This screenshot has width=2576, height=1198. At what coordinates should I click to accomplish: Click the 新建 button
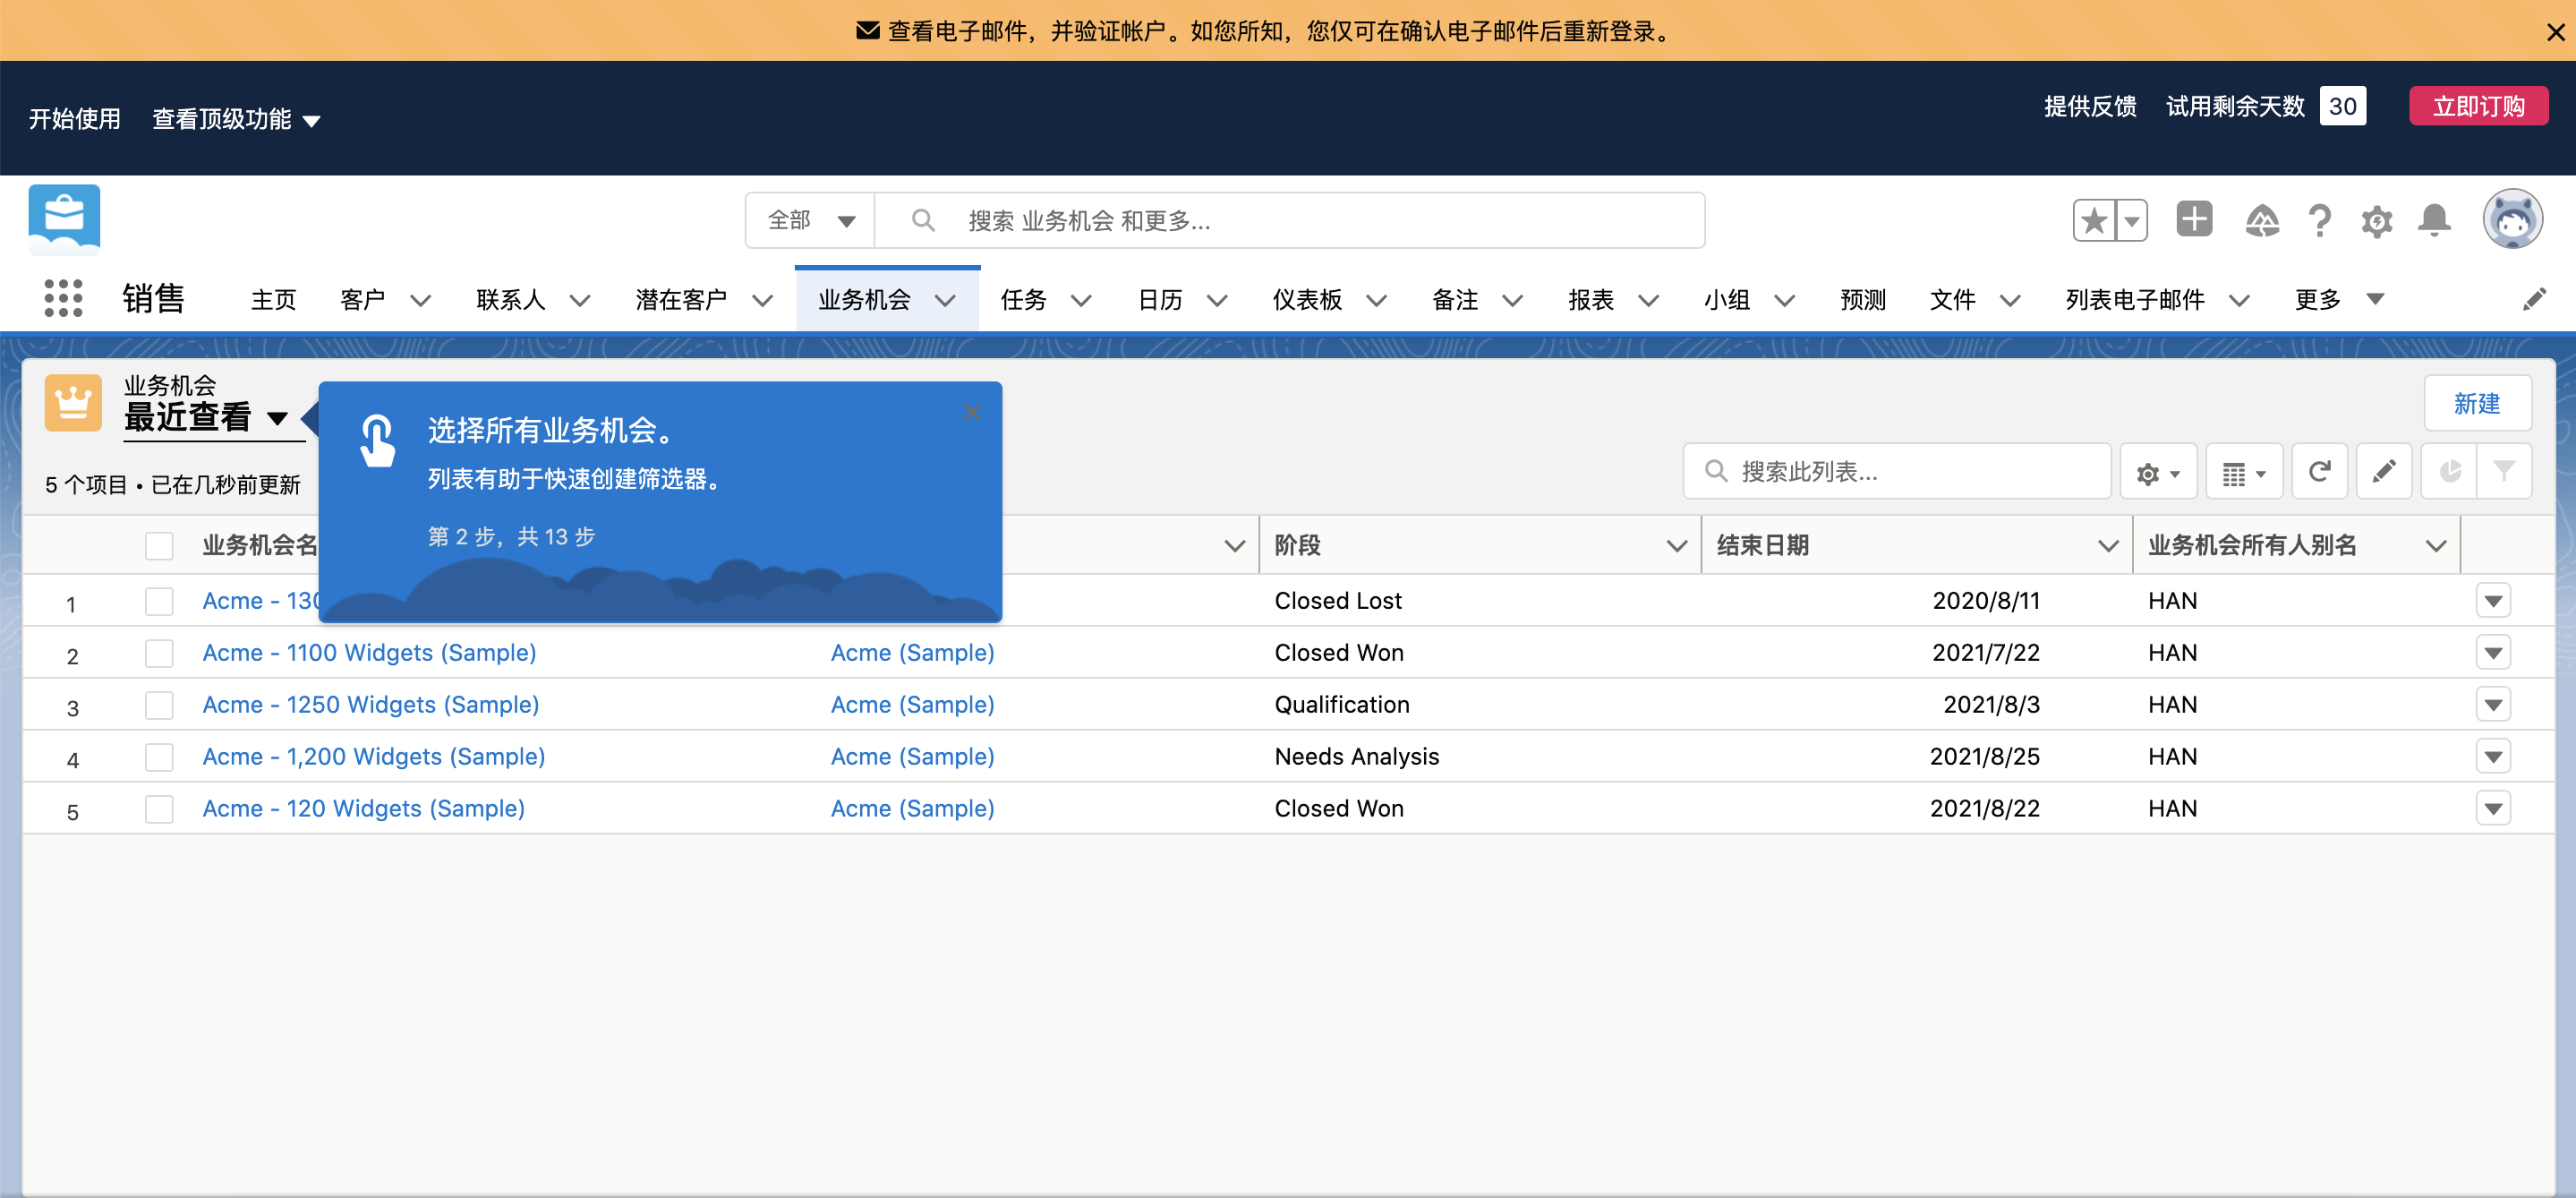click(2477, 403)
